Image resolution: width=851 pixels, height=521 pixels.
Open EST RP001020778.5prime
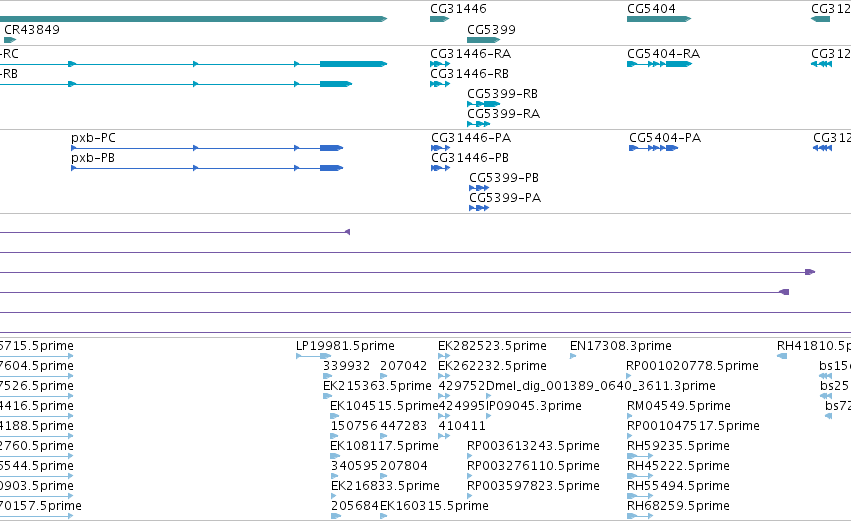[693, 366]
